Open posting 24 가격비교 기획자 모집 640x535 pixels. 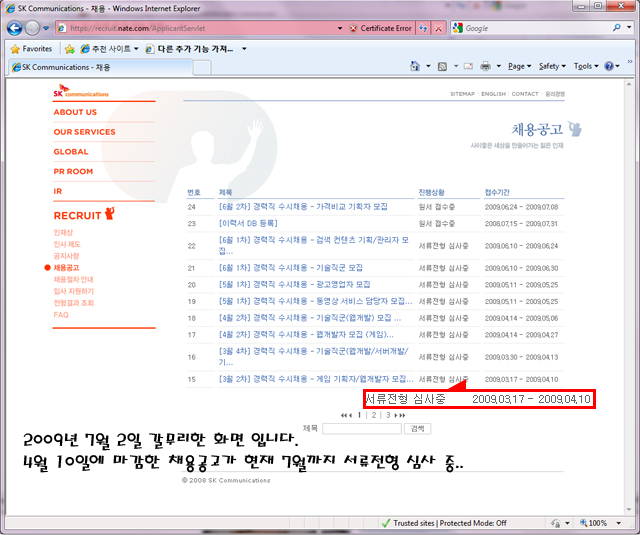coord(303,207)
